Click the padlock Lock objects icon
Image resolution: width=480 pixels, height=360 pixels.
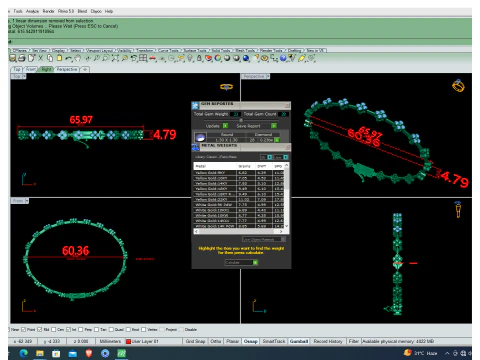pyautogui.click(x=199, y=58)
